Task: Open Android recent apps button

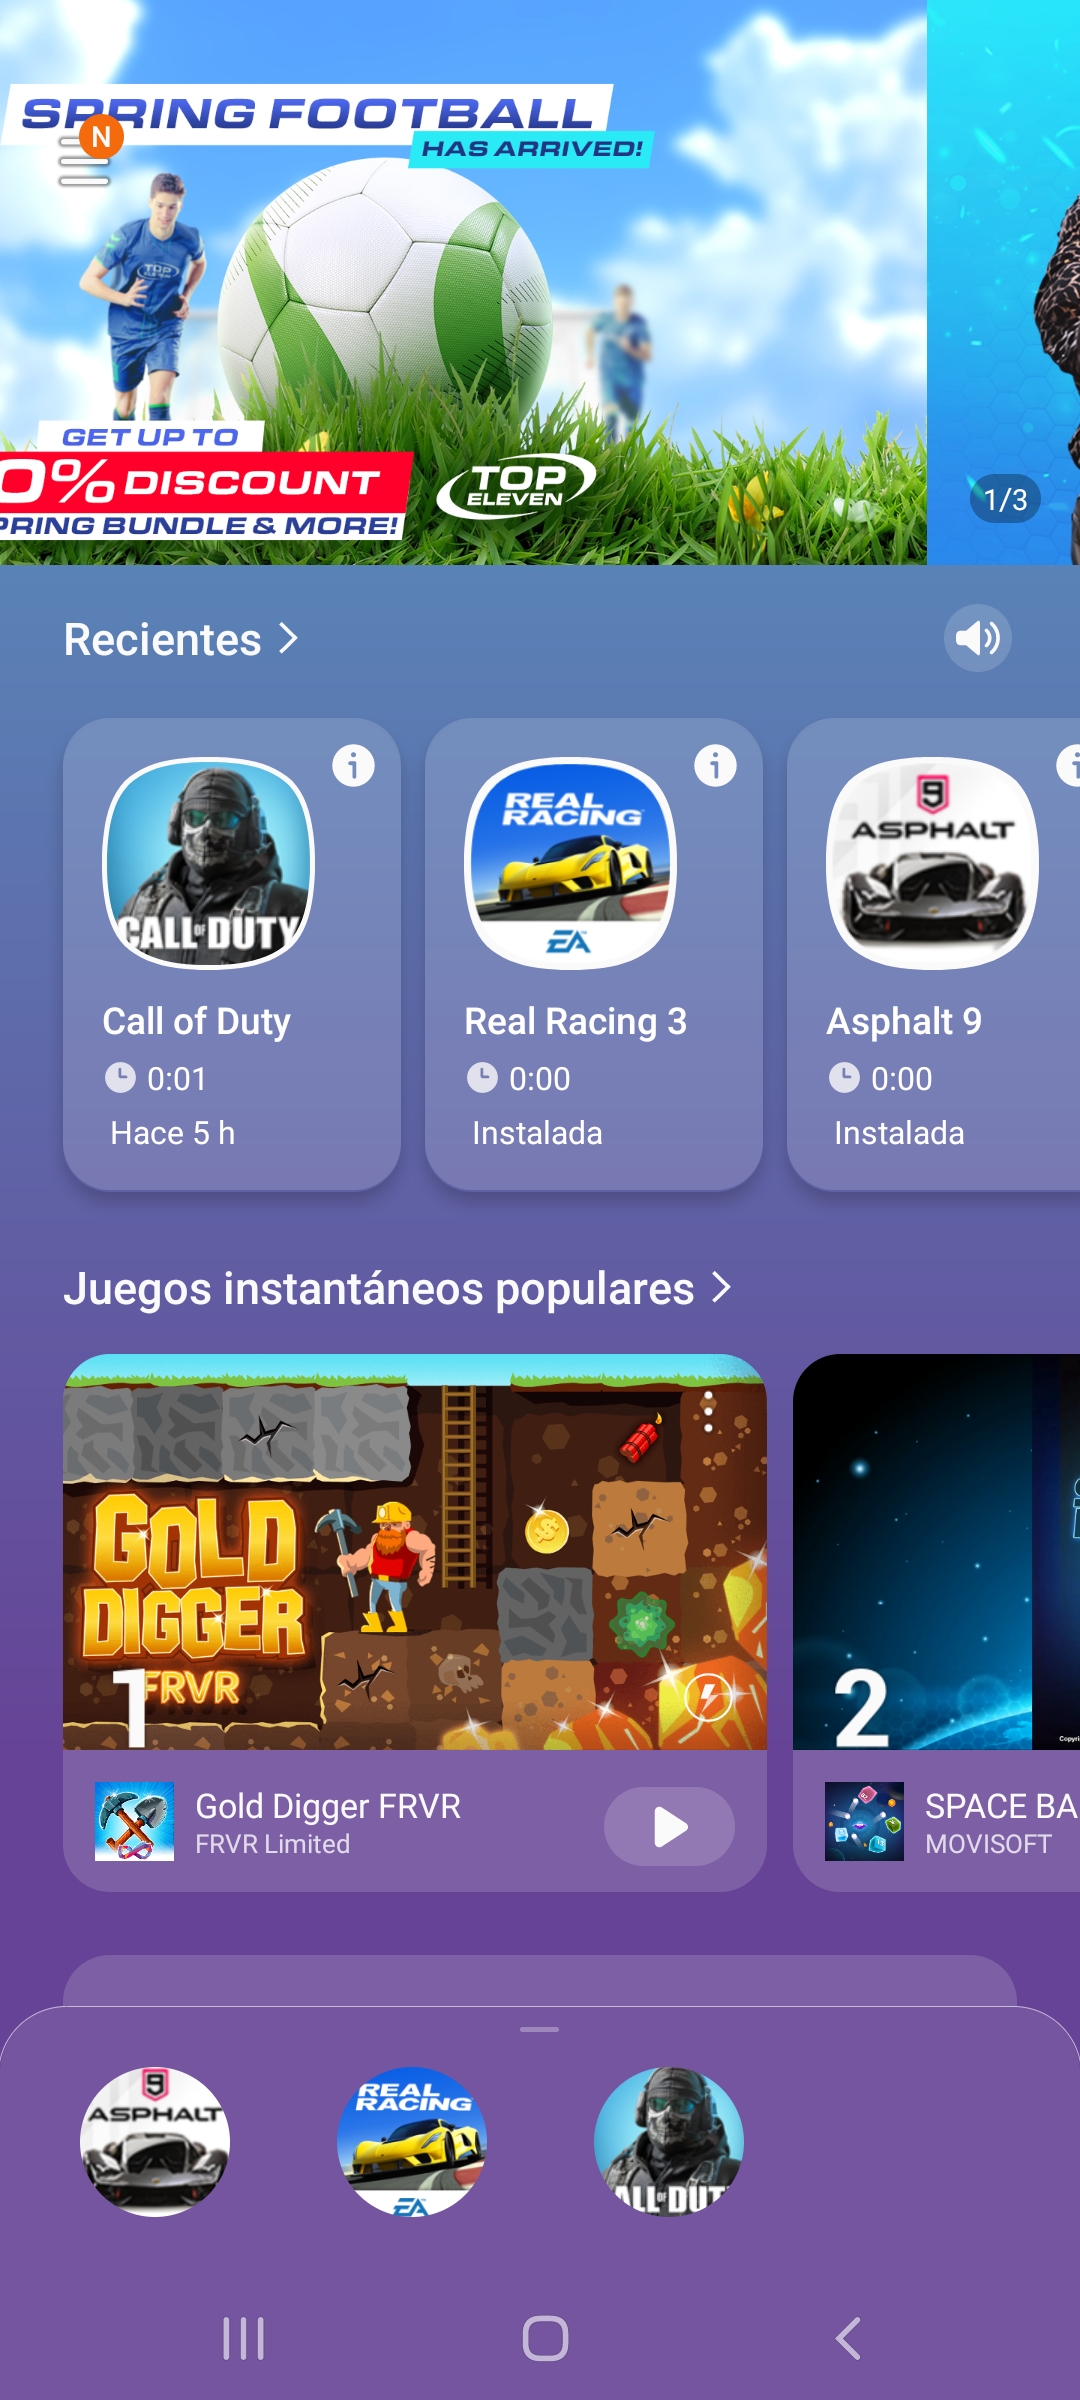Action: tap(243, 2339)
